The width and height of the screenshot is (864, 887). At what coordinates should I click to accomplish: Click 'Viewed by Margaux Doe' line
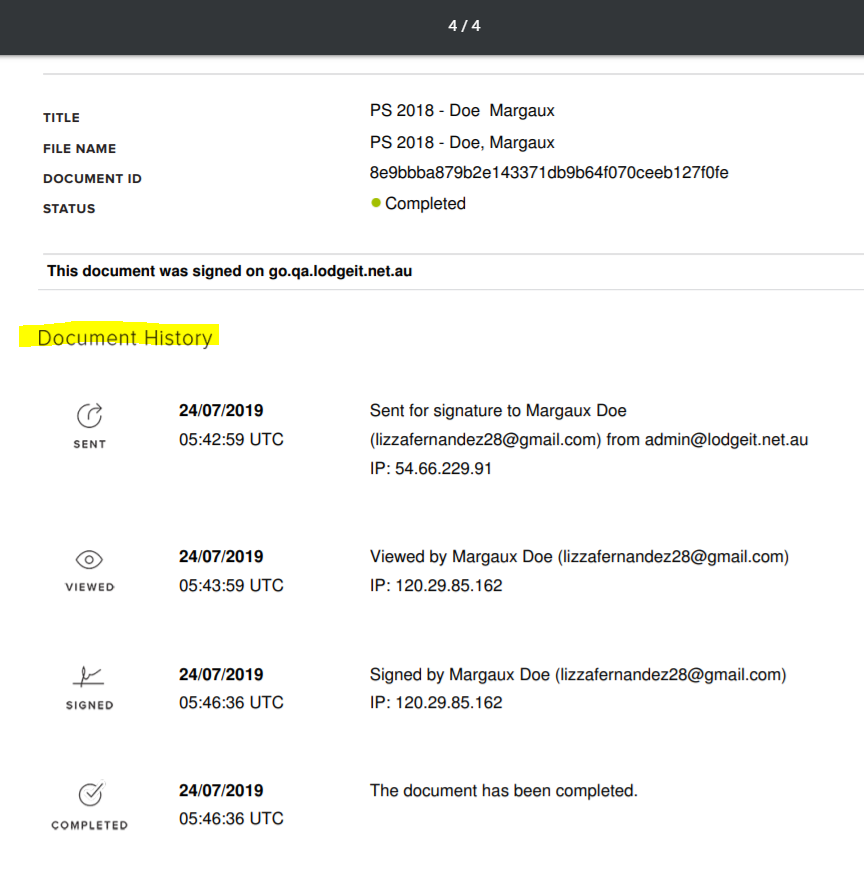pyautogui.click(x=579, y=556)
